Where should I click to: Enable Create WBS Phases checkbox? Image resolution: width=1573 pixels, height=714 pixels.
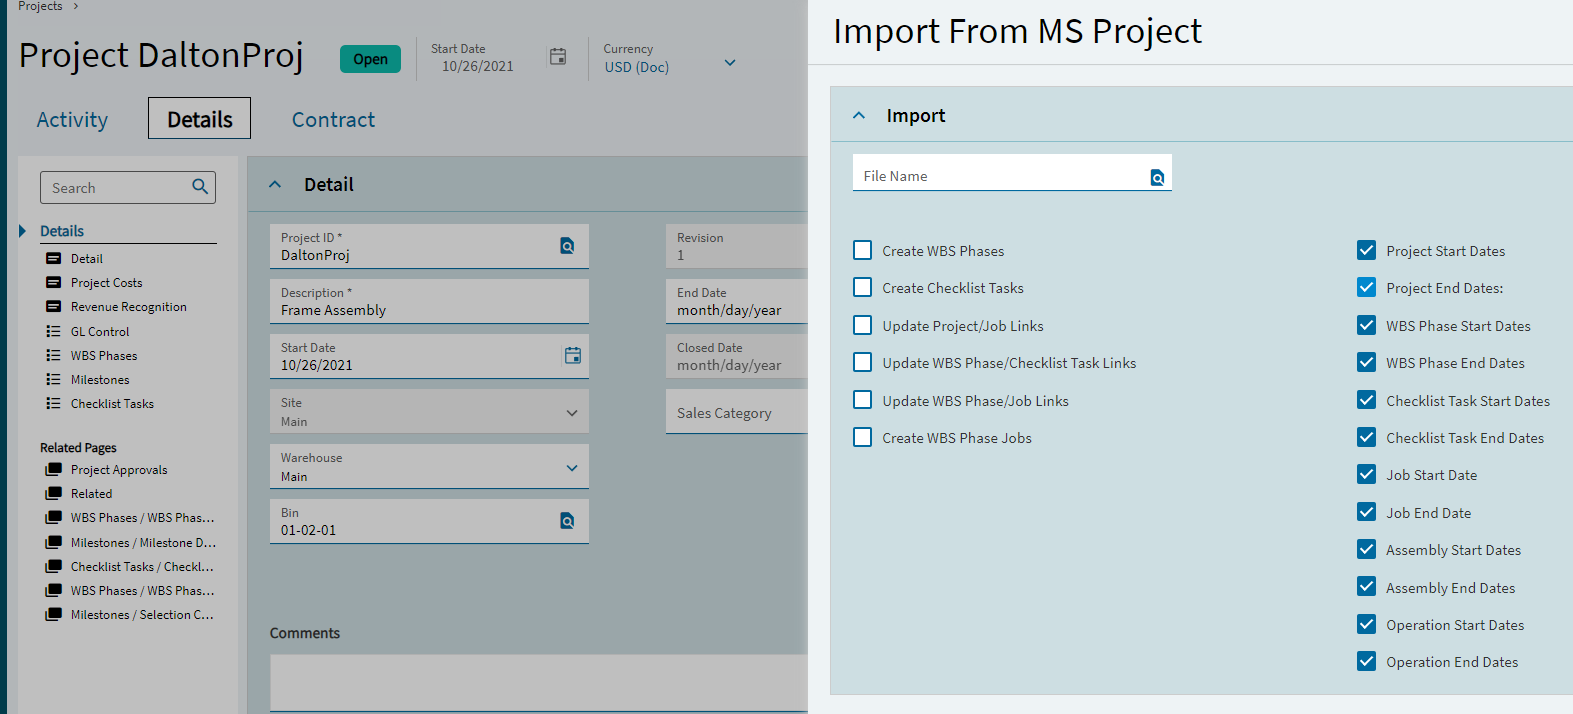(x=862, y=250)
